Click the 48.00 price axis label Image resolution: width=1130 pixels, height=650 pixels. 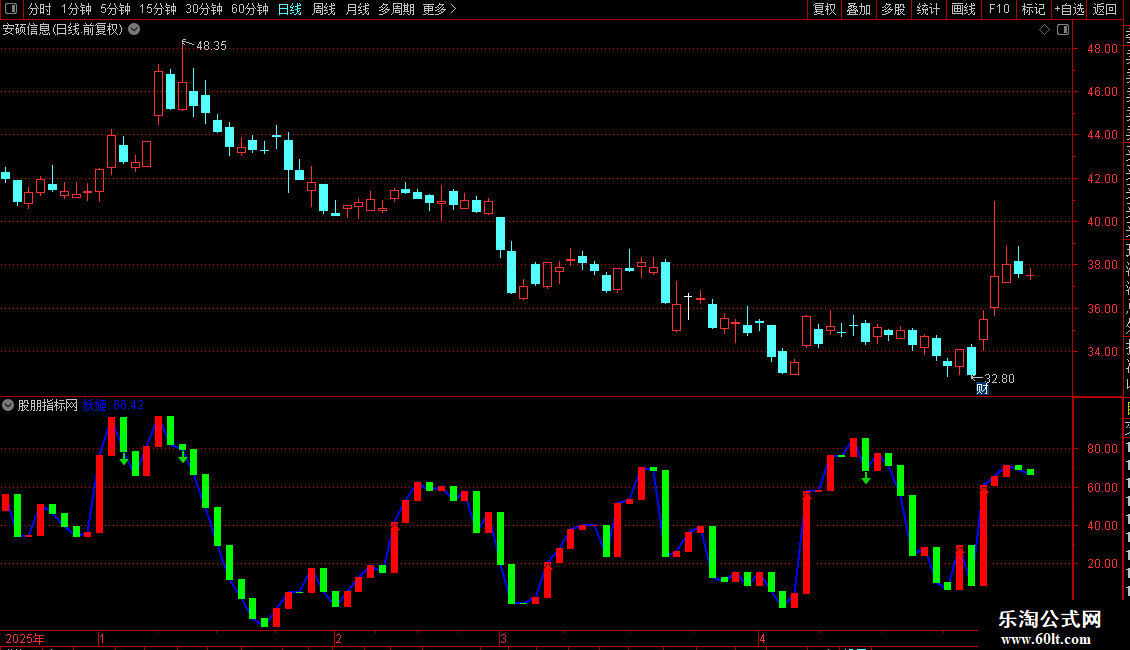(1103, 48)
